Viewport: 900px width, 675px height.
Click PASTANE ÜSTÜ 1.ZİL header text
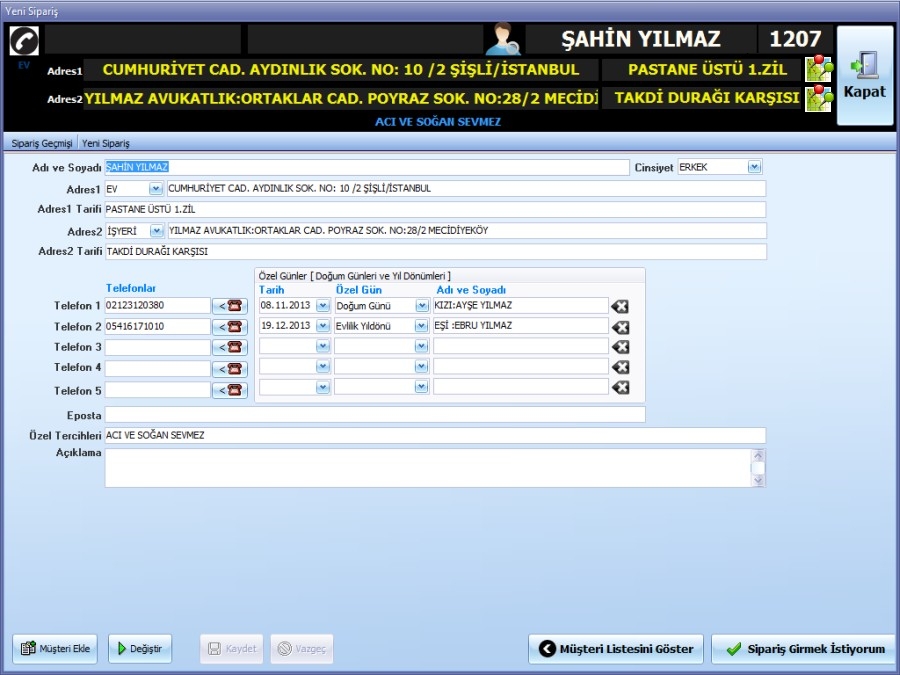707,69
